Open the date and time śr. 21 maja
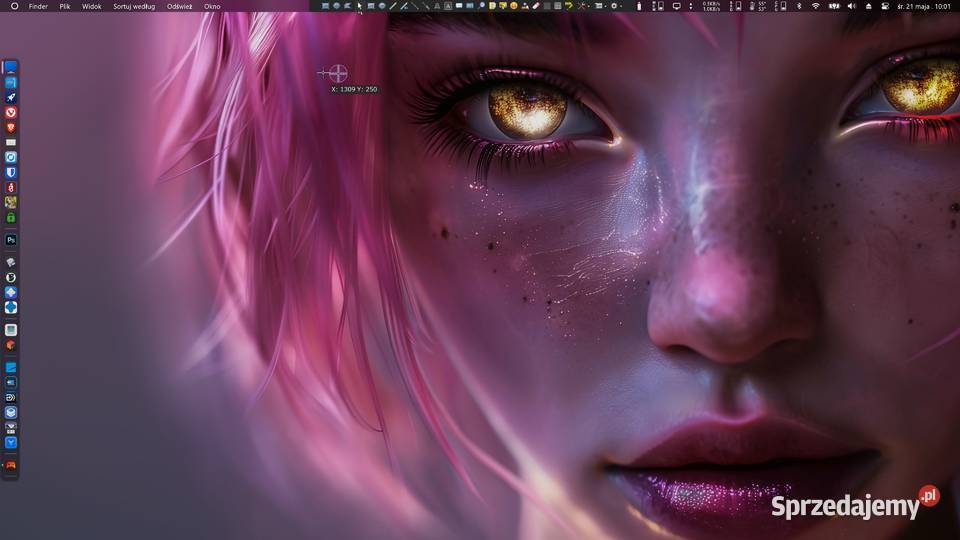Screen dimensions: 960x540 924,6
